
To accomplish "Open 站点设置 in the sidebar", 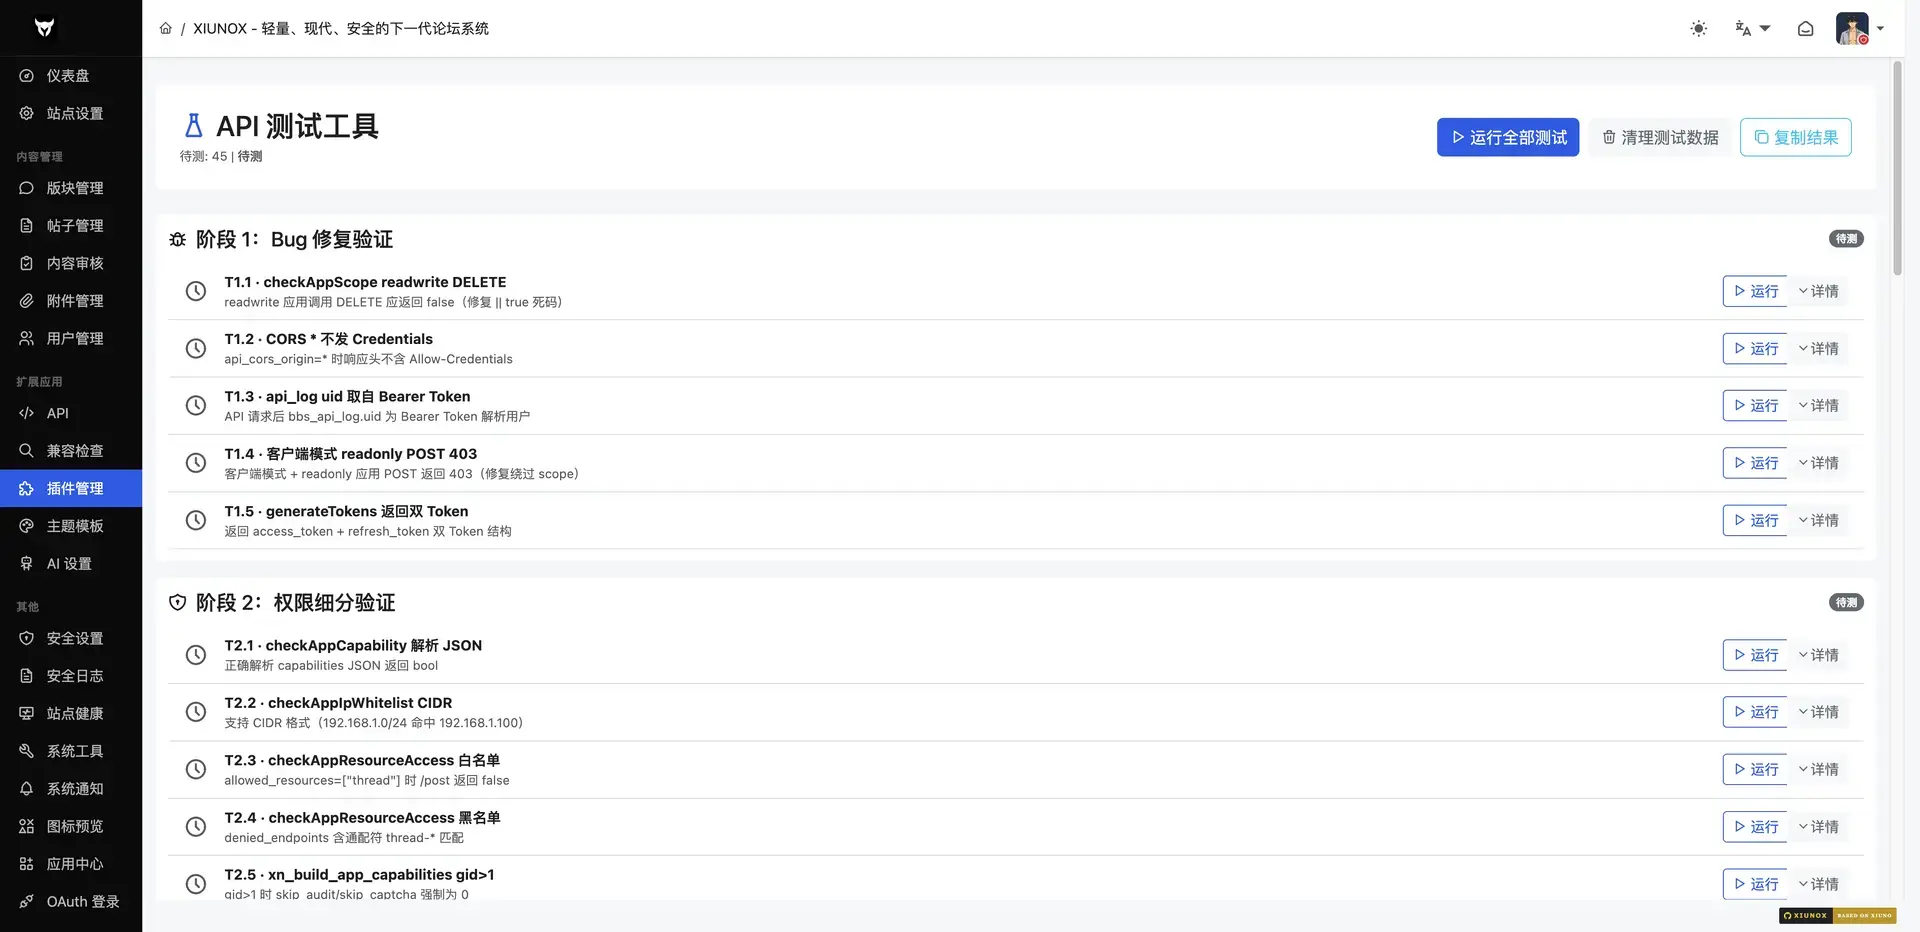I will click(x=71, y=114).
